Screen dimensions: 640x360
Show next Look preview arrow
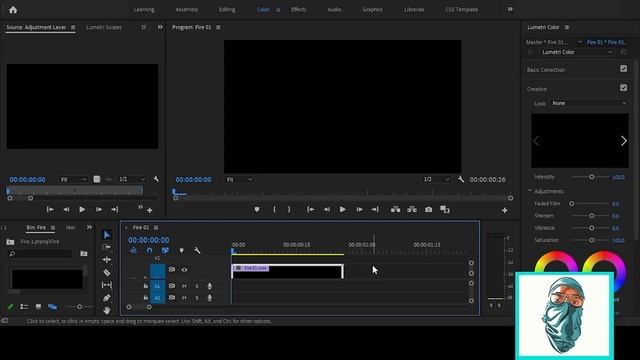623,141
